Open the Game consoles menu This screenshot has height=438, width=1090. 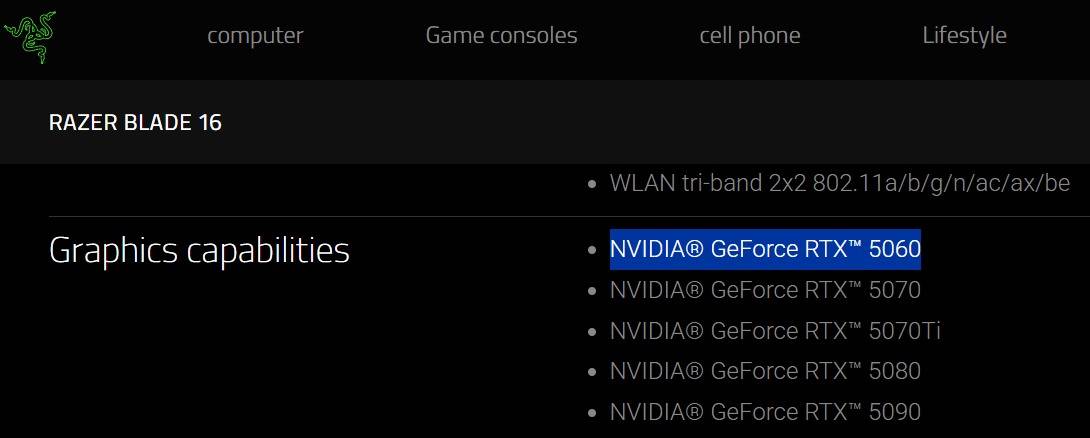[501, 35]
